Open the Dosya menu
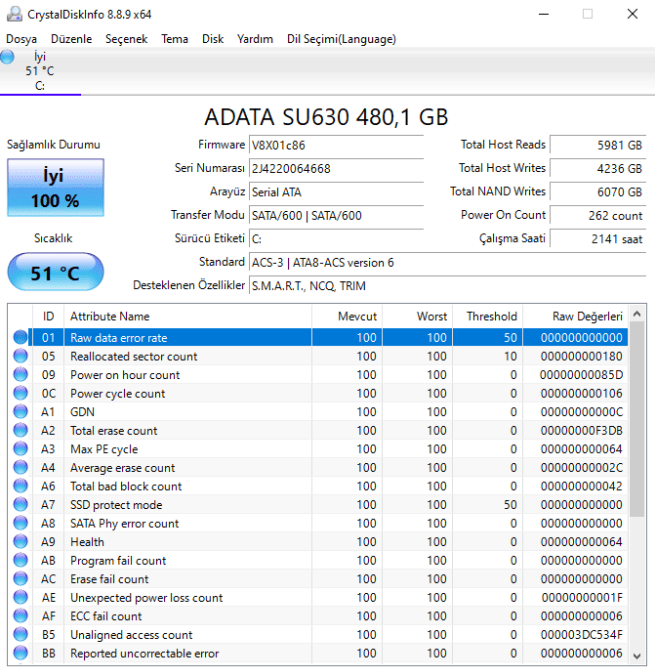The image size is (655, 672). coord(21,39)
